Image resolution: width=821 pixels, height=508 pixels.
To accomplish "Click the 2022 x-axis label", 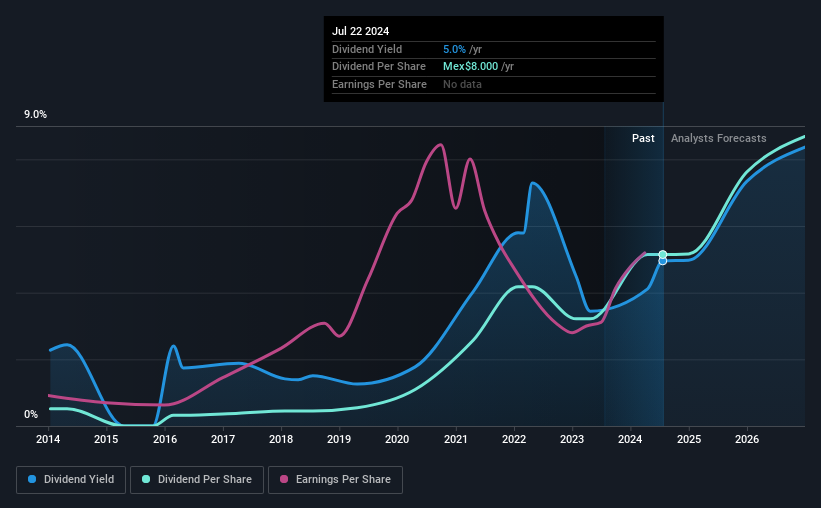I will point(514,439).
